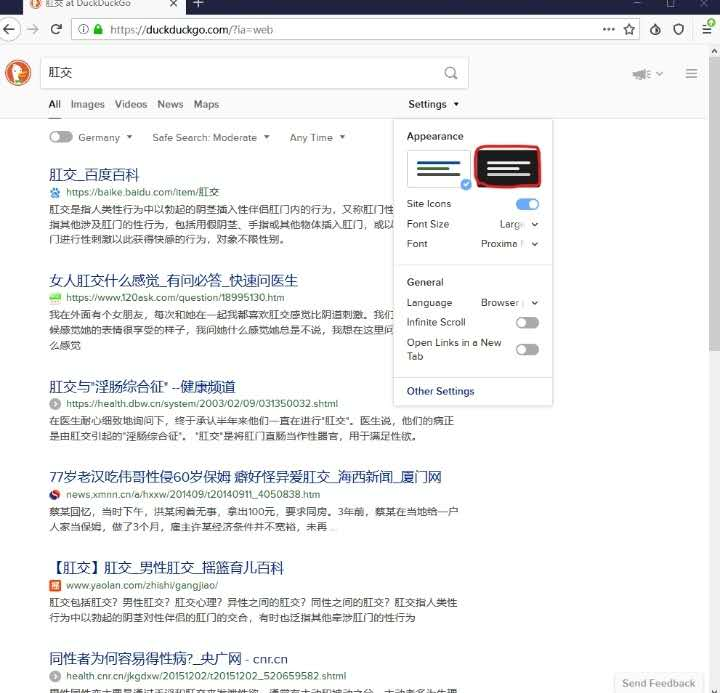Switch to News tab

point(170,104)
